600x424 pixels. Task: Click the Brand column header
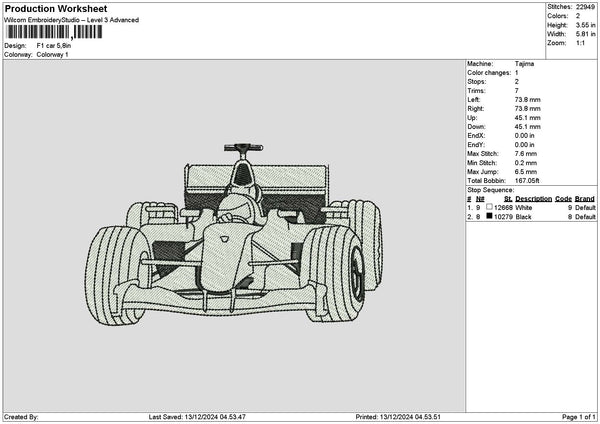(x=585, y=198)
